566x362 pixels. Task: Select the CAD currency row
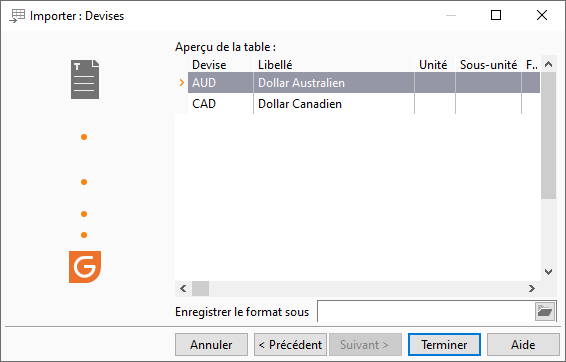[x=364, y=104]
